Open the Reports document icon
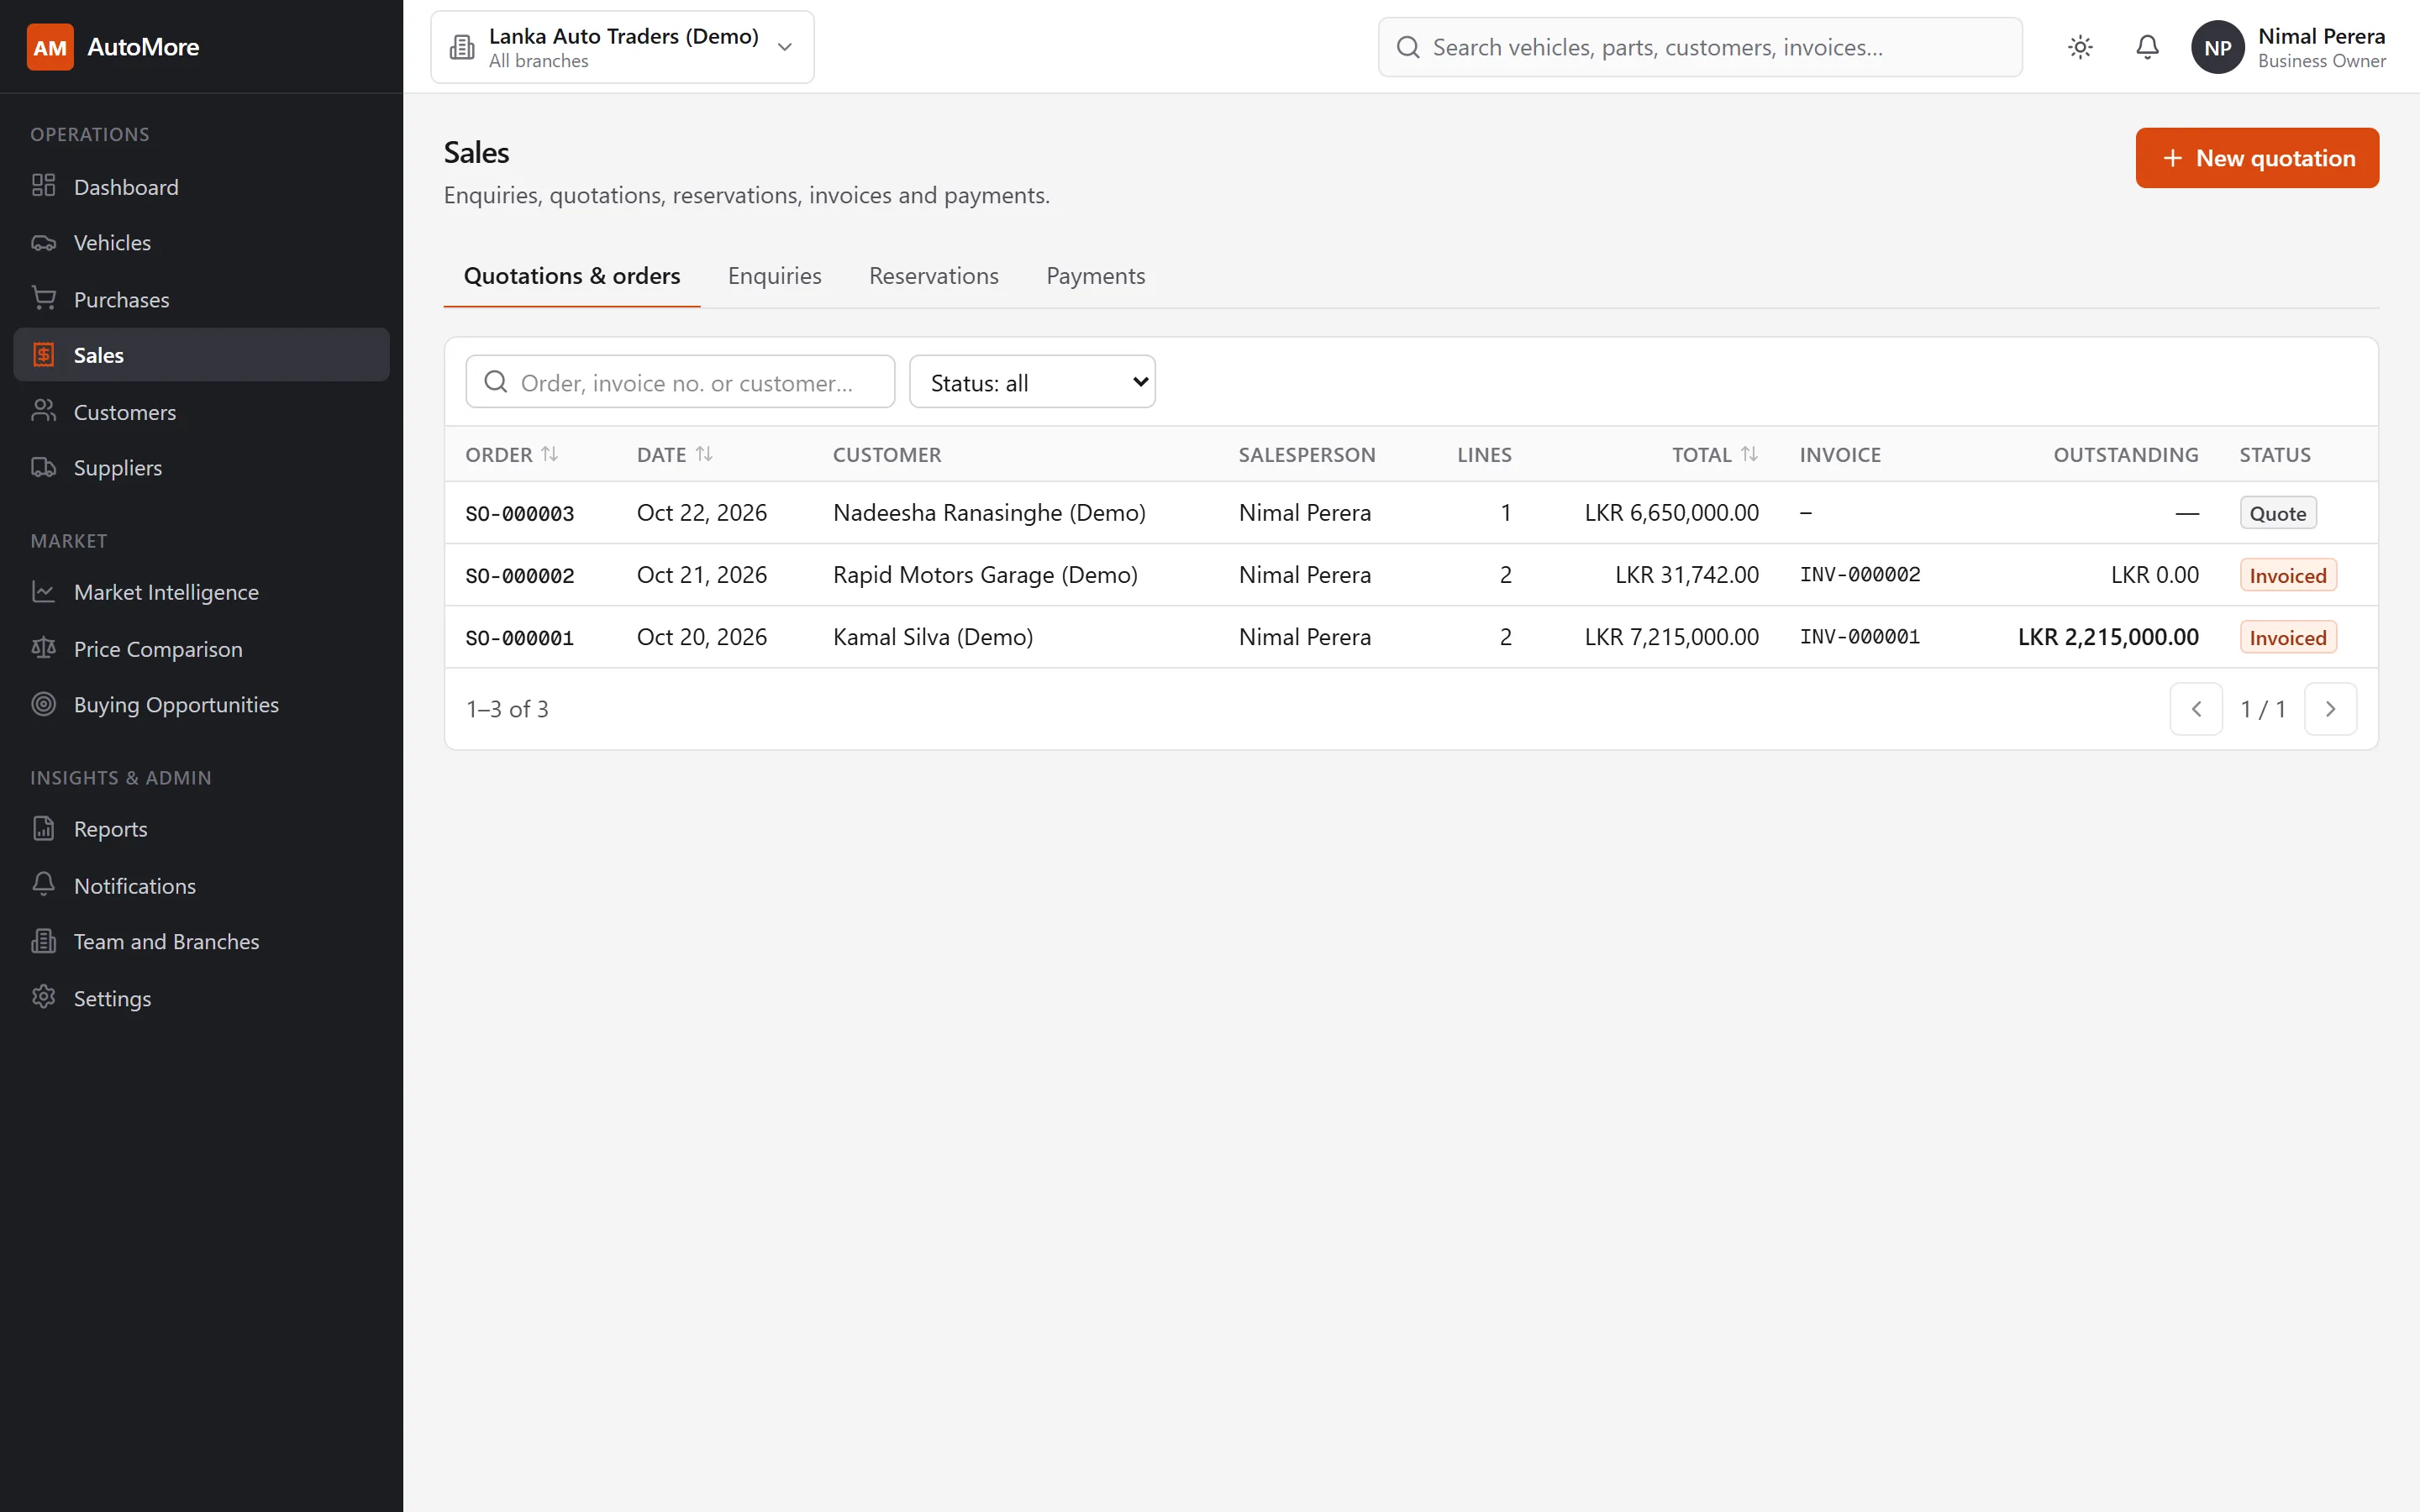Image resolution: width=2420 pixels, height=1512 pixels. [43, 828]
